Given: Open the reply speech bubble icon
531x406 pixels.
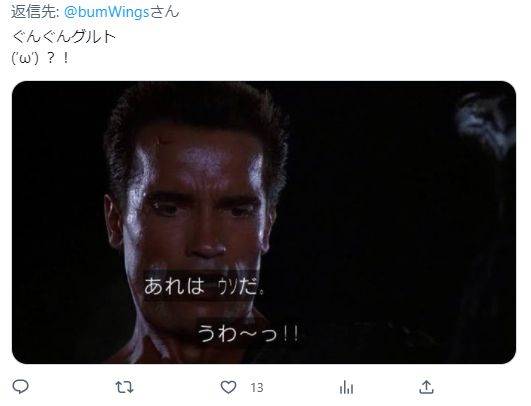Looking at the screenshot, I should pyautogui.click(x=20, y=386).
